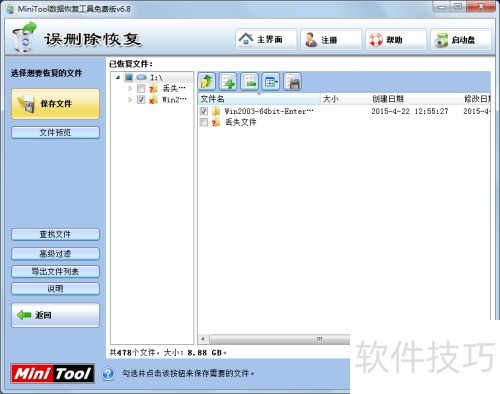Close the MiniTool window
The image size is (500, 394).
click(x=481, y=6)
